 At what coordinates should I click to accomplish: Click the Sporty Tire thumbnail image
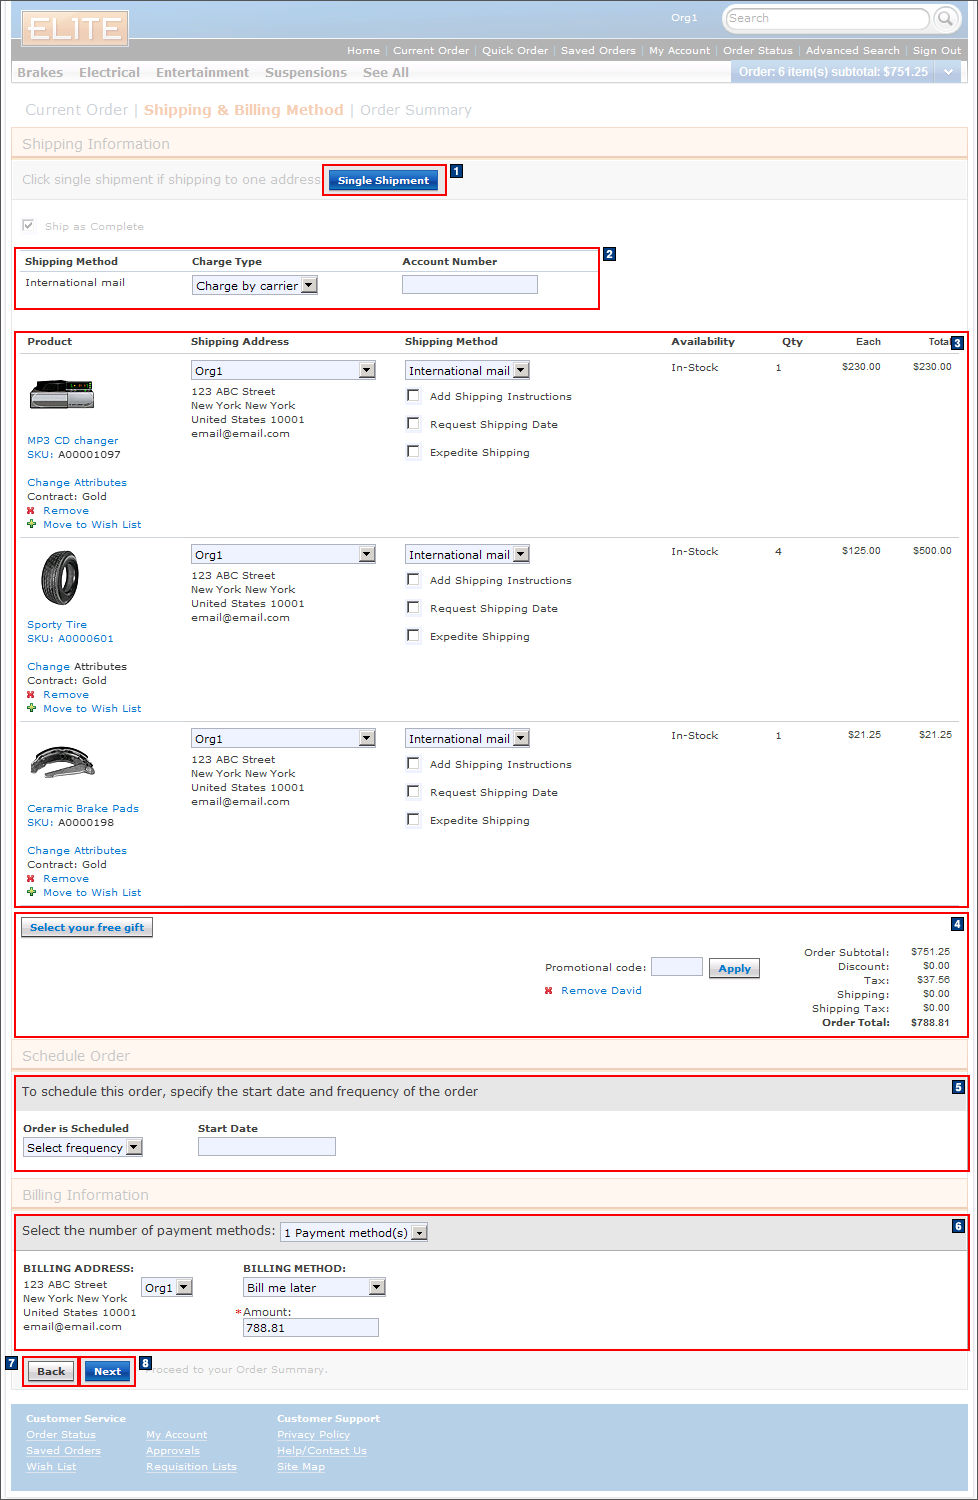[x=59, y=578]
